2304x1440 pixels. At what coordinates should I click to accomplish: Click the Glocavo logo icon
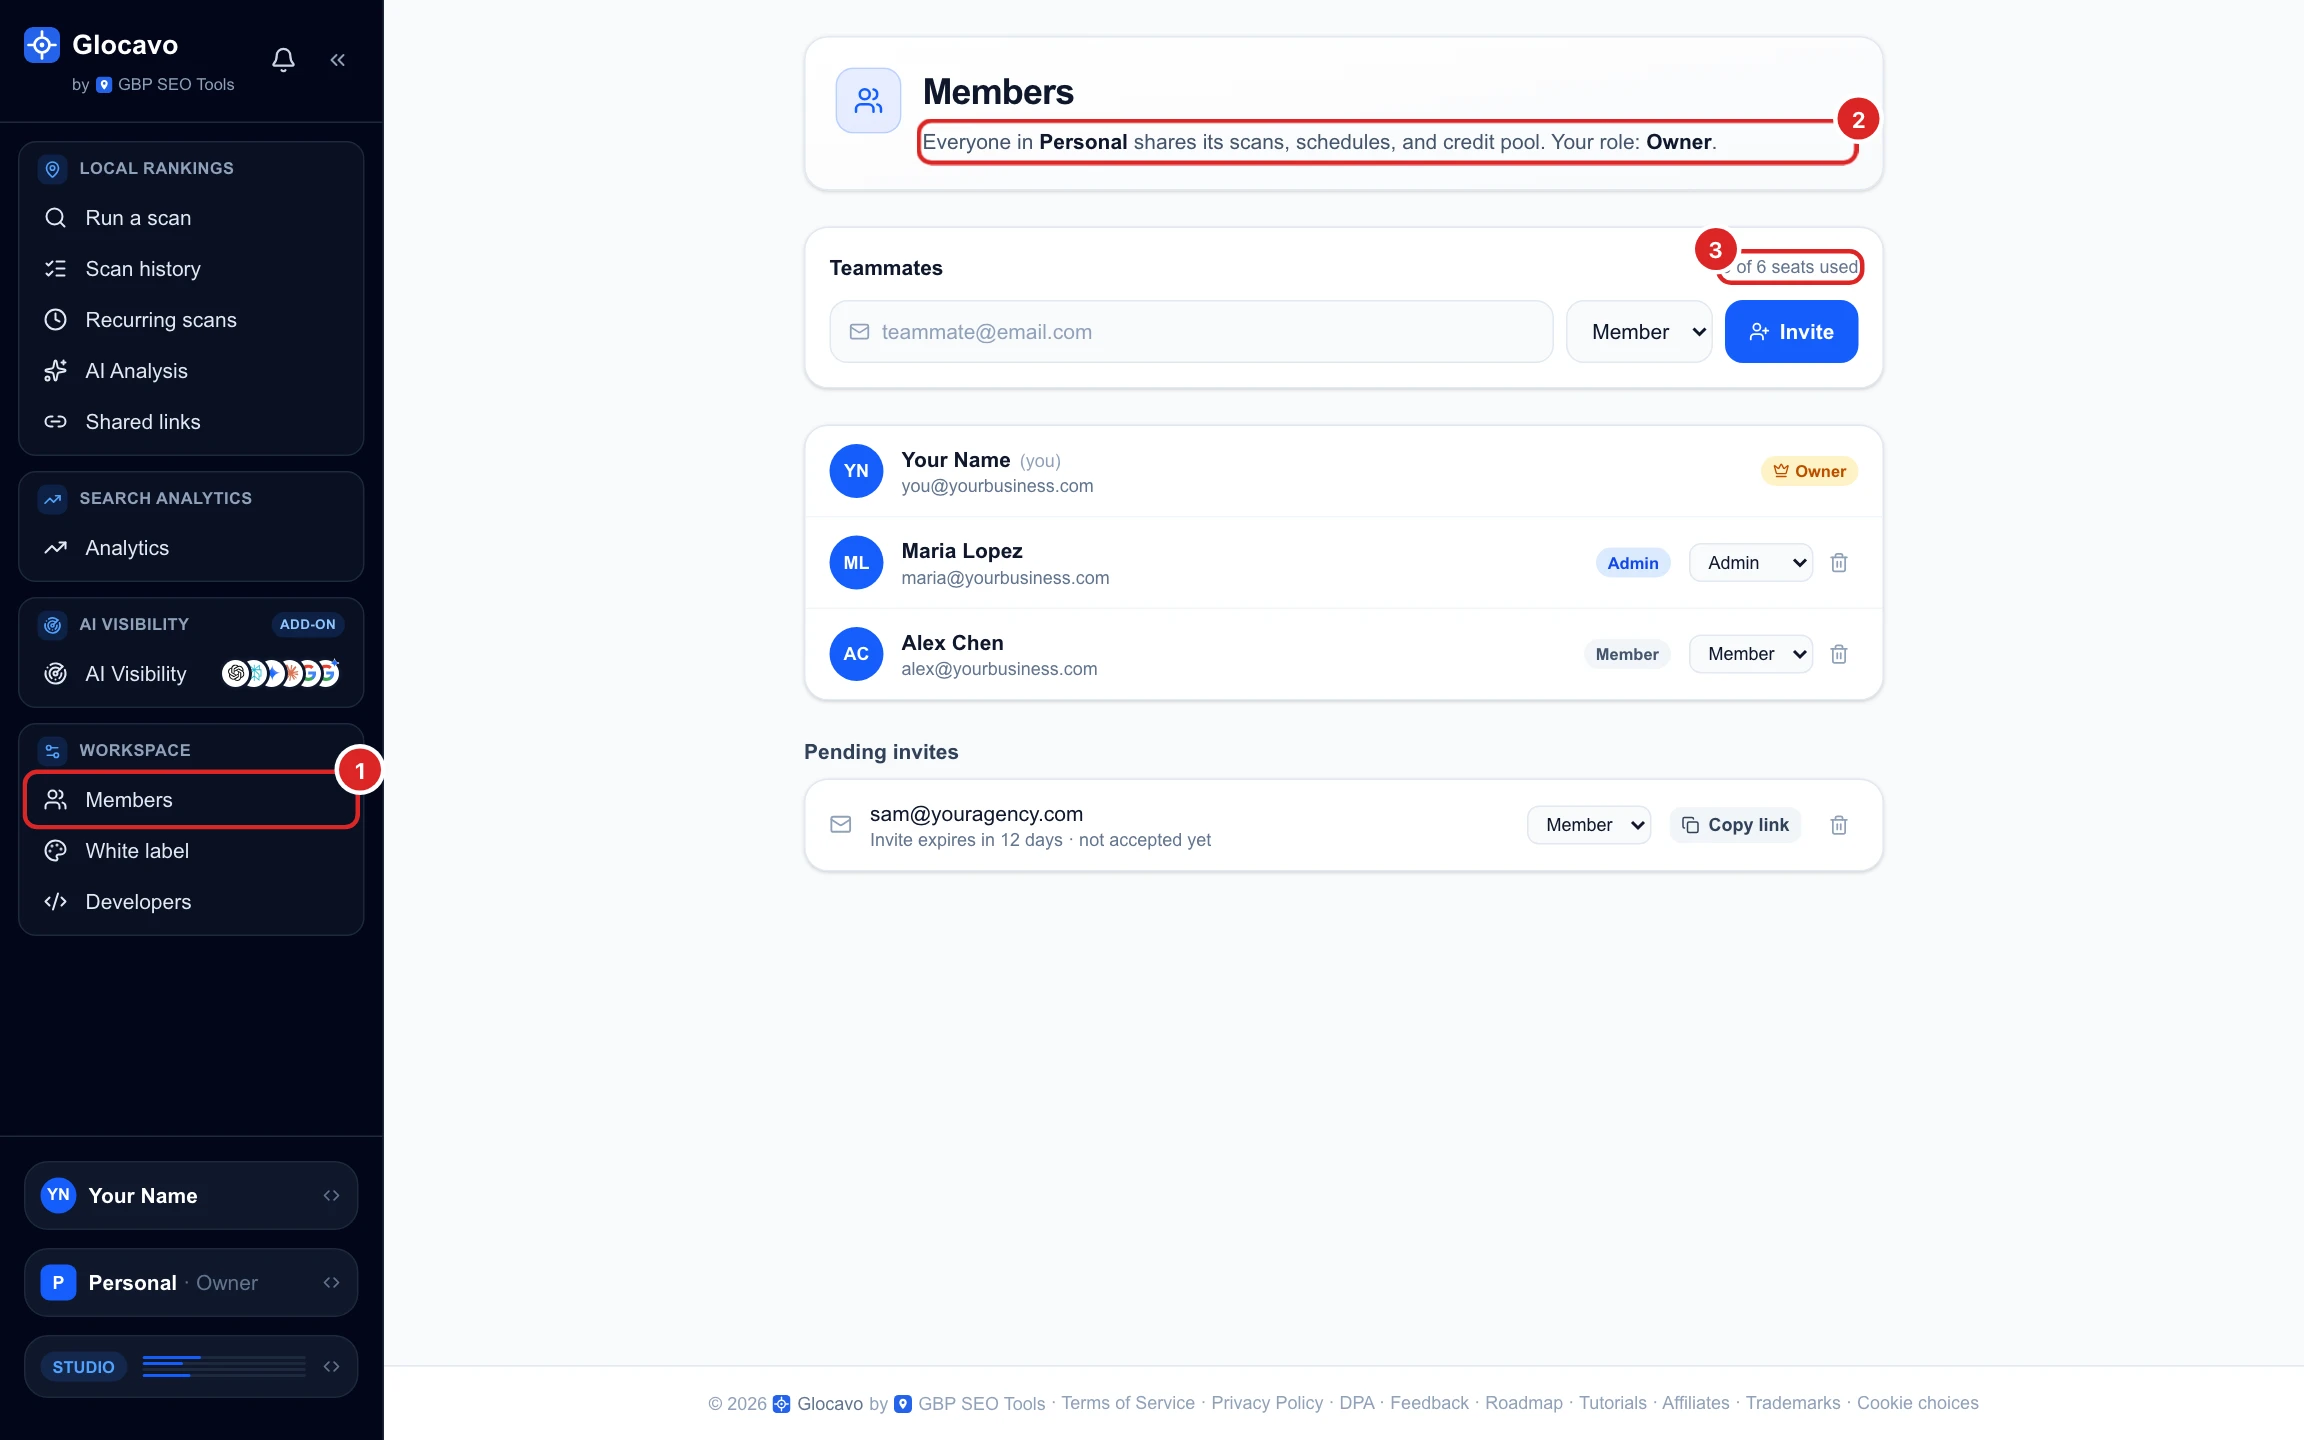[42, 45]
